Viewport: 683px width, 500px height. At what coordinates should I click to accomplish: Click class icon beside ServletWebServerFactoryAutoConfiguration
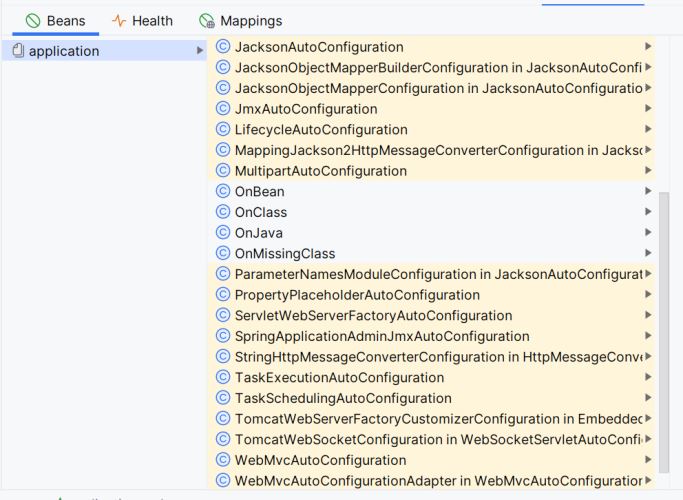coord(223,315)
